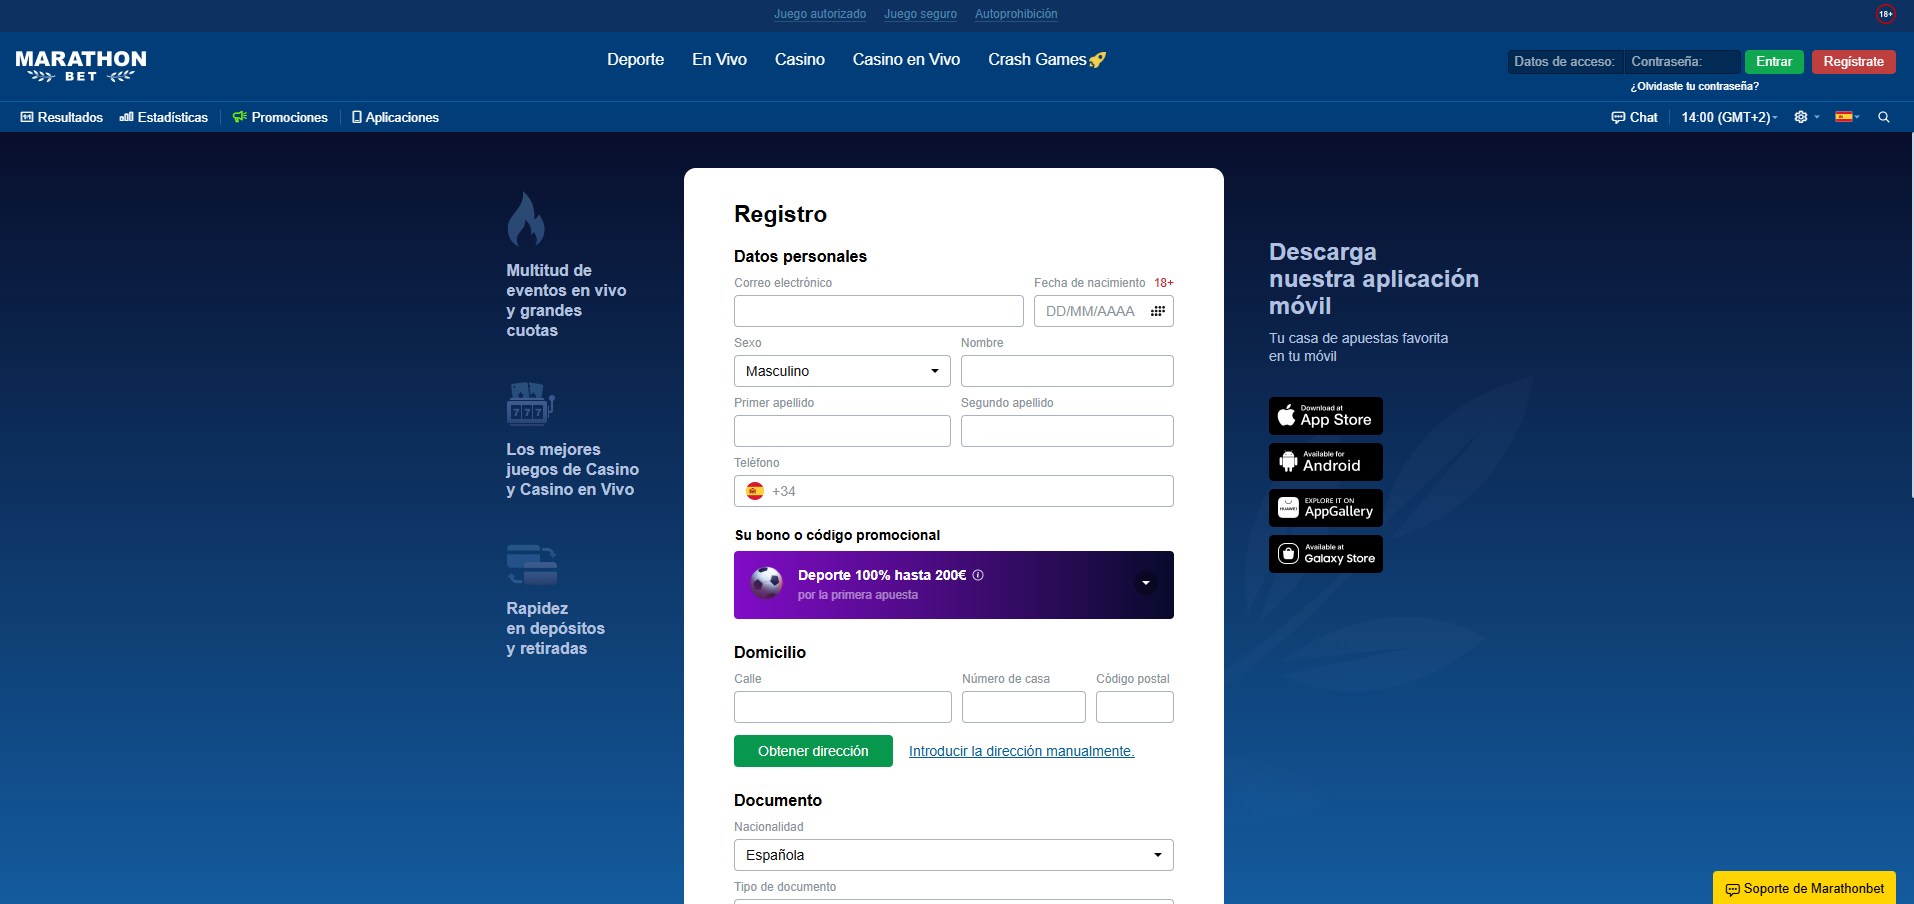Start a conversation with the Chat icon

tap(1618, 117)
